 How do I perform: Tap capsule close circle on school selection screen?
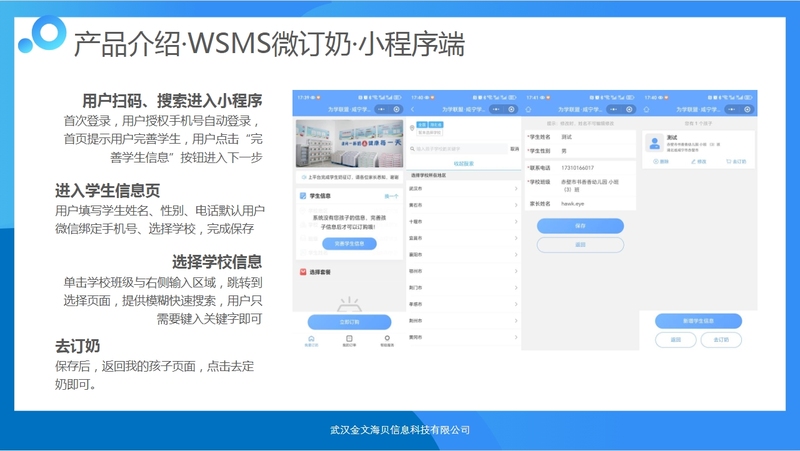tap(511, 109)
